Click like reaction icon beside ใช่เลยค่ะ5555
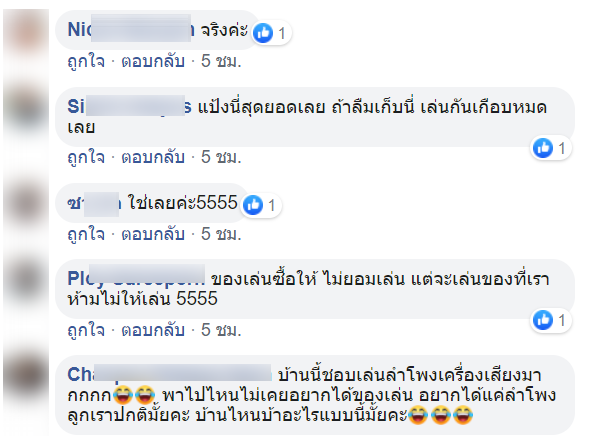Viewport: 613px width, 436px height. 253,205
